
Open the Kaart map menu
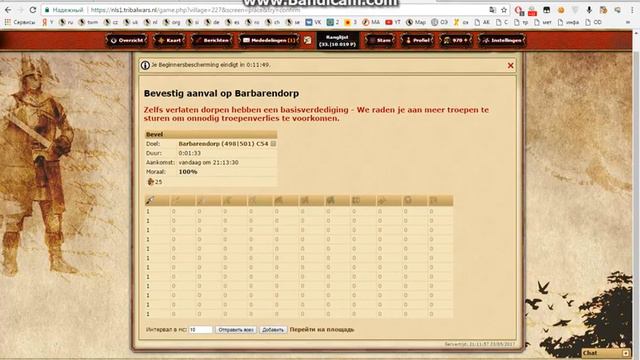tap(169, 40)
